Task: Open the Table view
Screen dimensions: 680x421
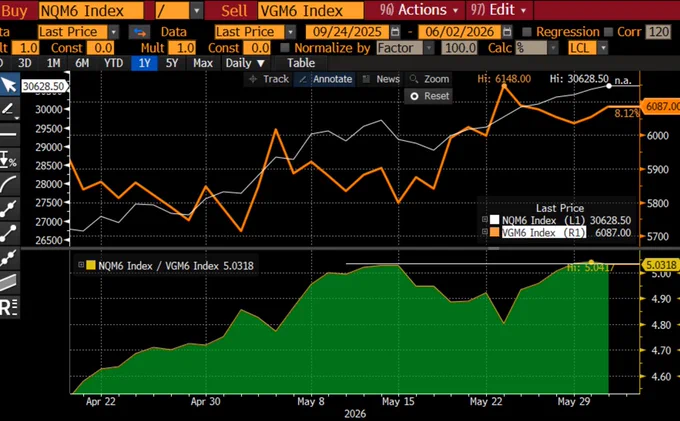Action: (301, 63)
